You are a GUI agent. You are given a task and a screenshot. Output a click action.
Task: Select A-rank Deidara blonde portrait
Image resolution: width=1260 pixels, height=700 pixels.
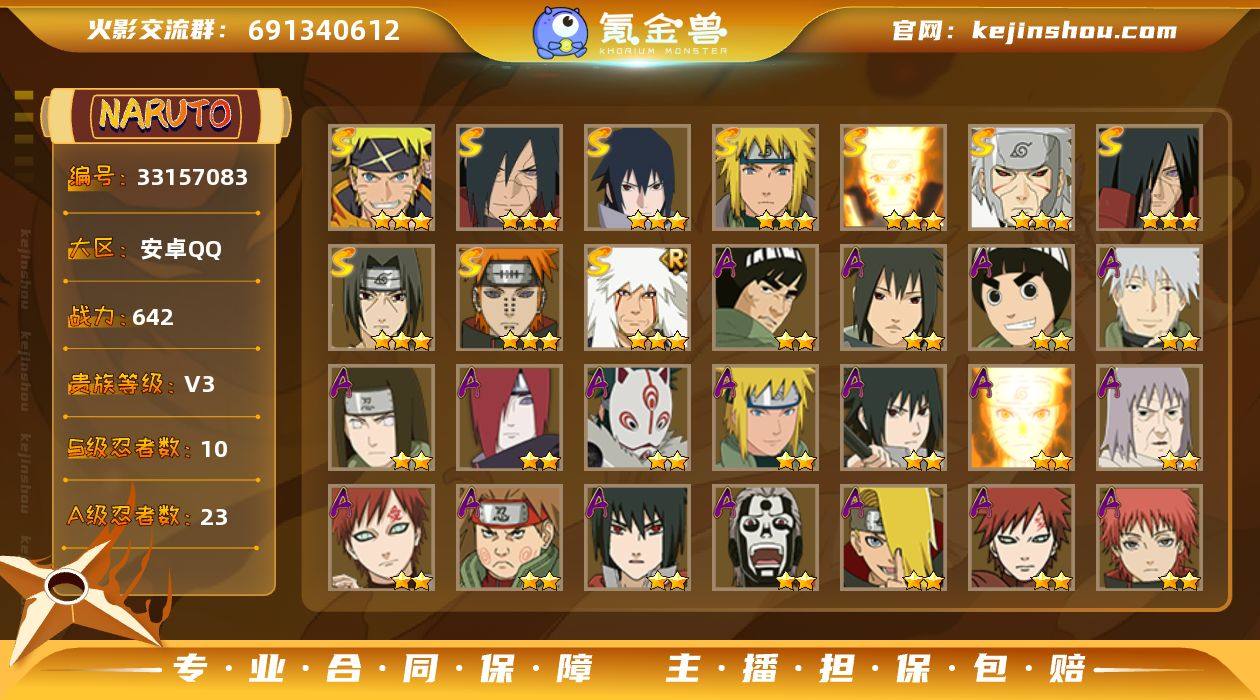pos(893,538)
